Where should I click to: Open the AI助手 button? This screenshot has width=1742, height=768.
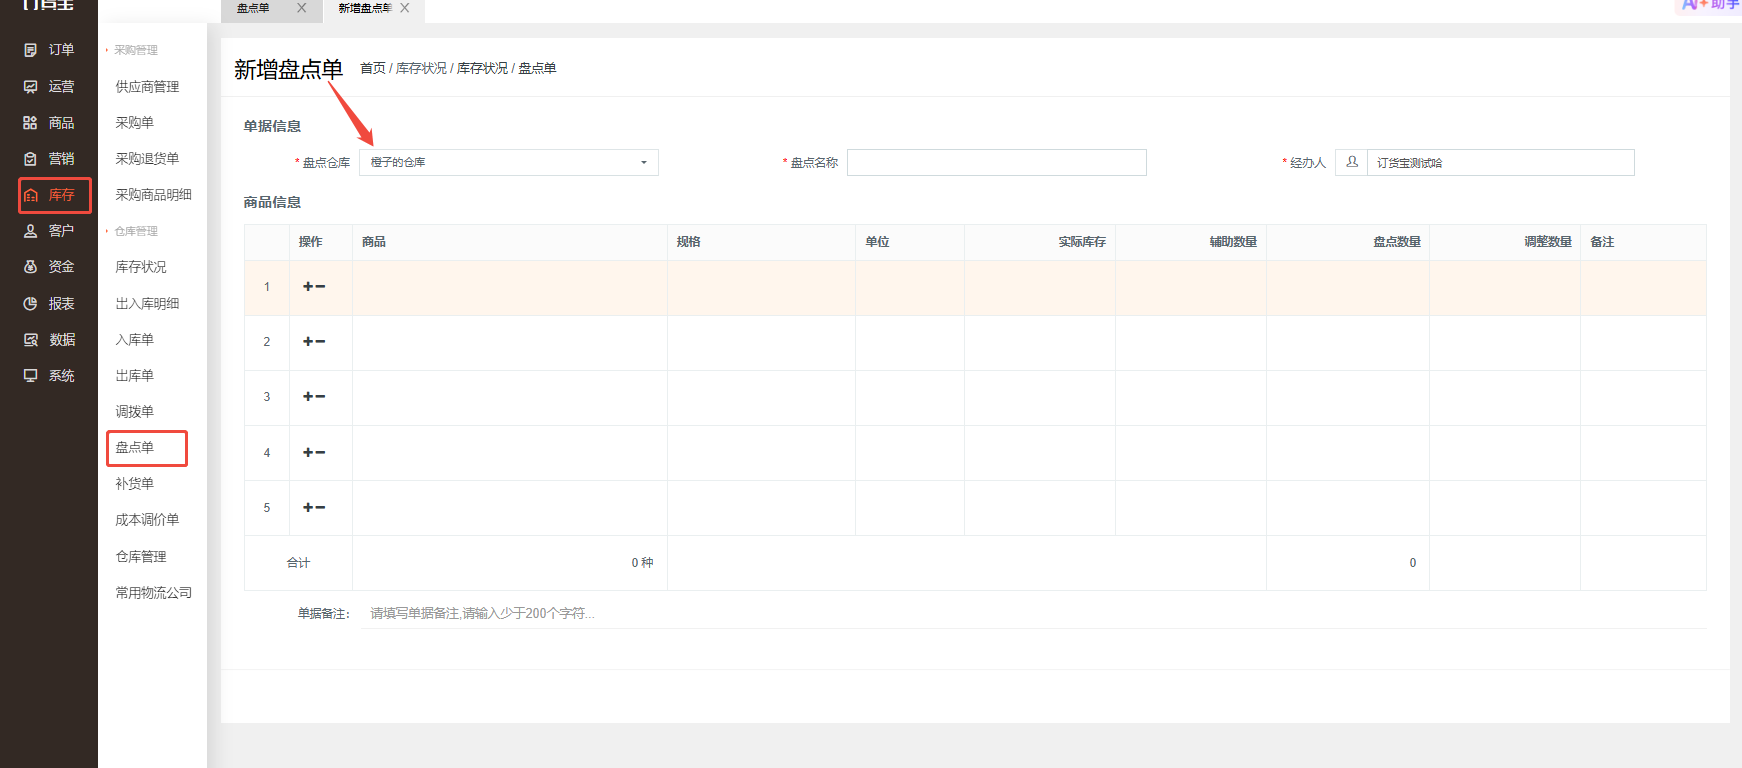pyautogui.click(x=1709, y=5)
